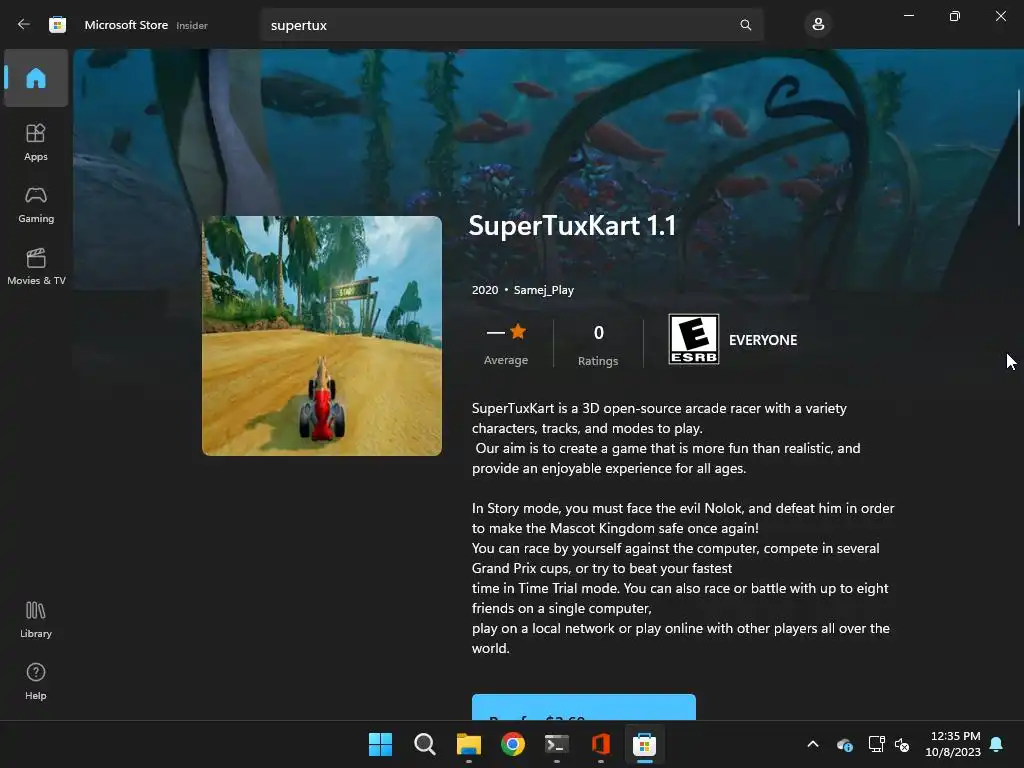Expand the hidden tray icons chevron
The height and width of the screenshot is (768, 1024).
(x=813, y=744)
